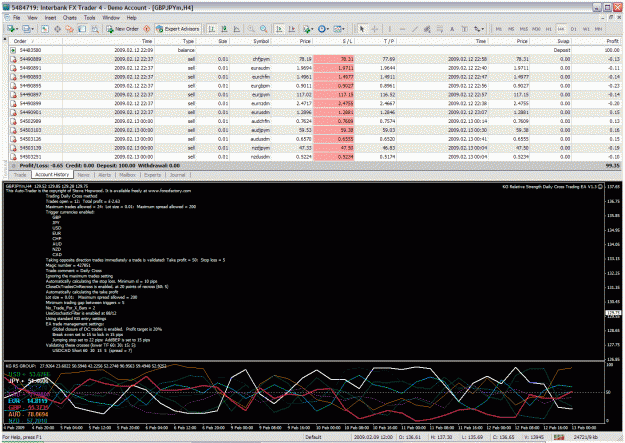Launch MetaEditor from the toolbar

click(x=147, y=29)
